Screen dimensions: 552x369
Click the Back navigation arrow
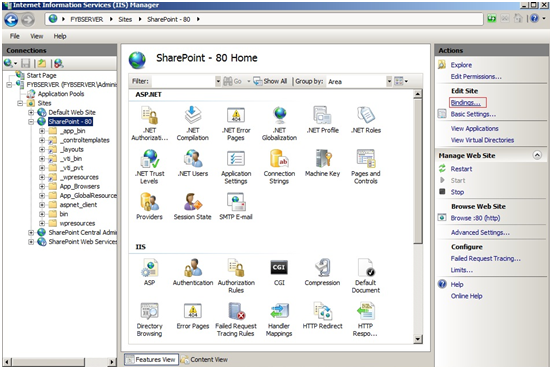[x=11, y=20]
